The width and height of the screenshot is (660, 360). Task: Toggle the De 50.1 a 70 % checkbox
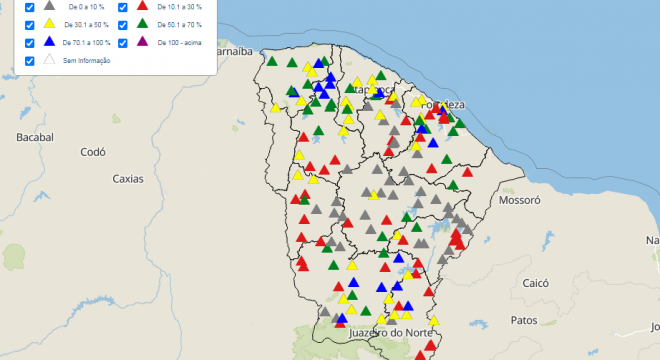[x=122, y=25]
